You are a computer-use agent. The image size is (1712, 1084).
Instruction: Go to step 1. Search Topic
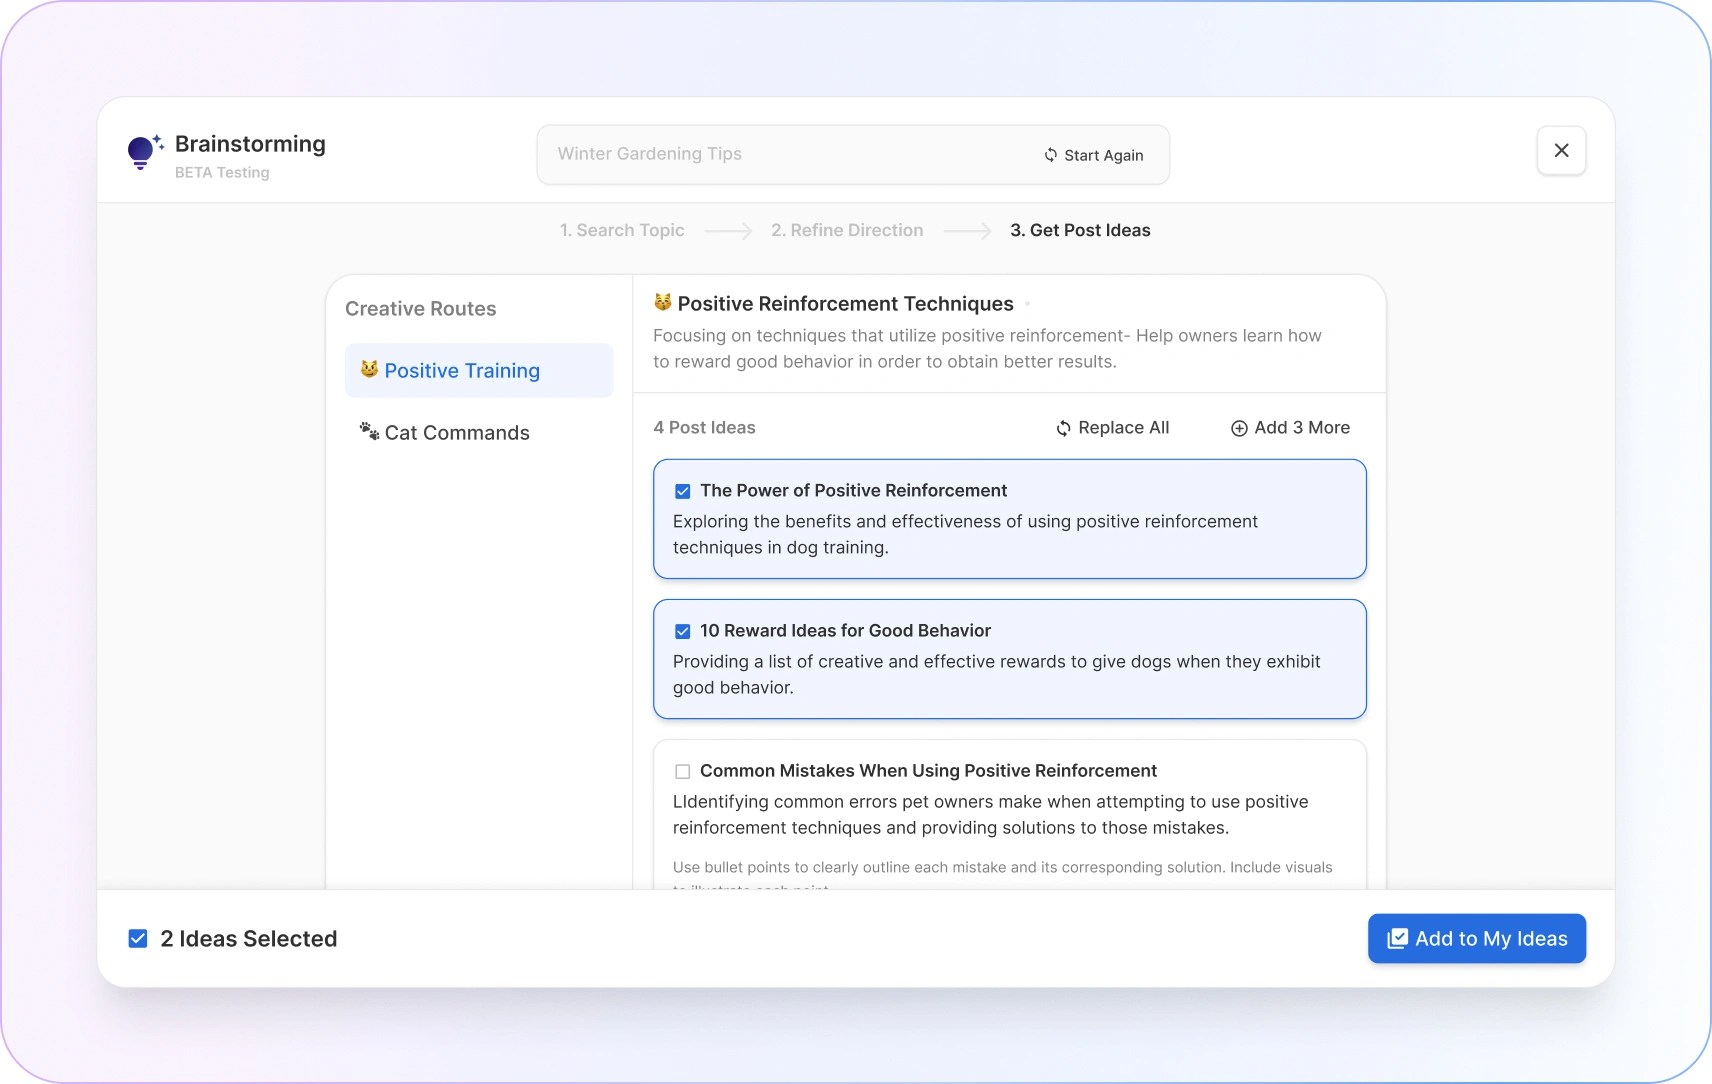pos(622,230)
